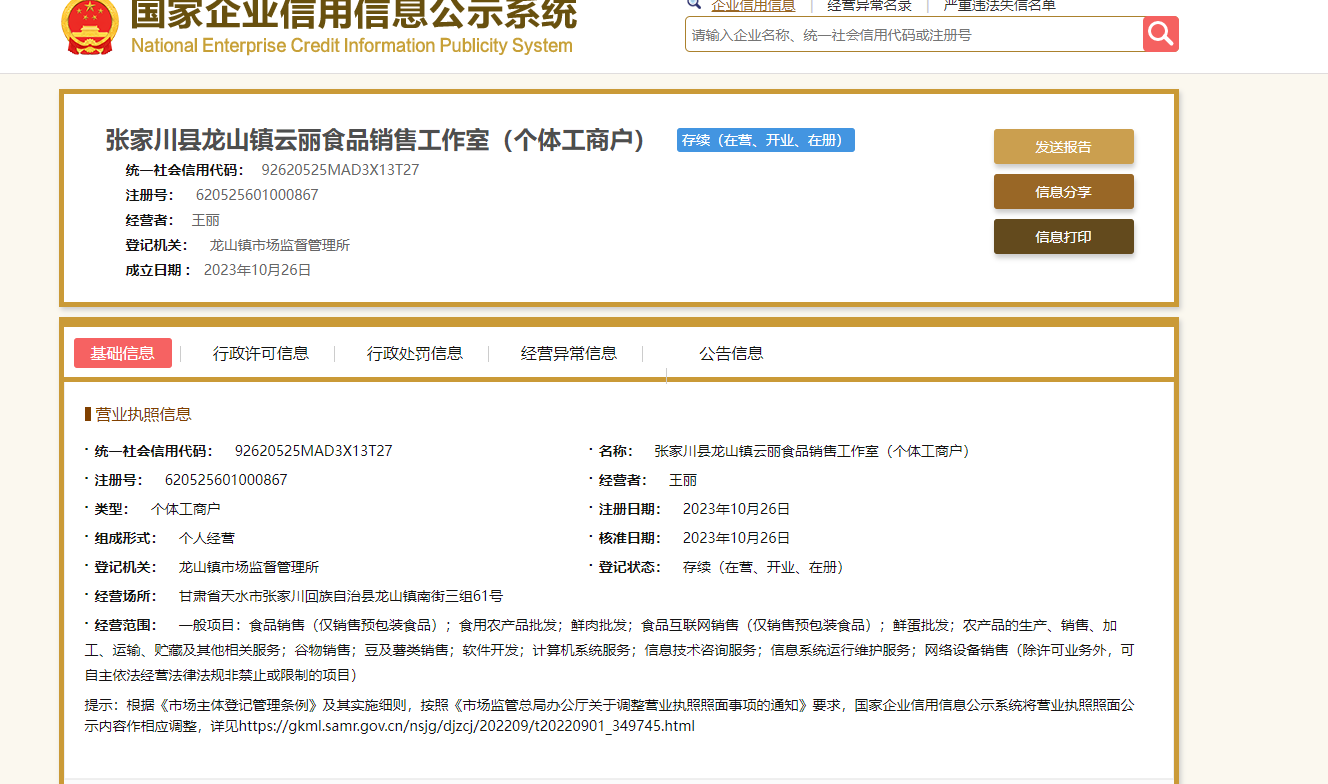Click the 经营范围 business scope text

coord(610,650)
